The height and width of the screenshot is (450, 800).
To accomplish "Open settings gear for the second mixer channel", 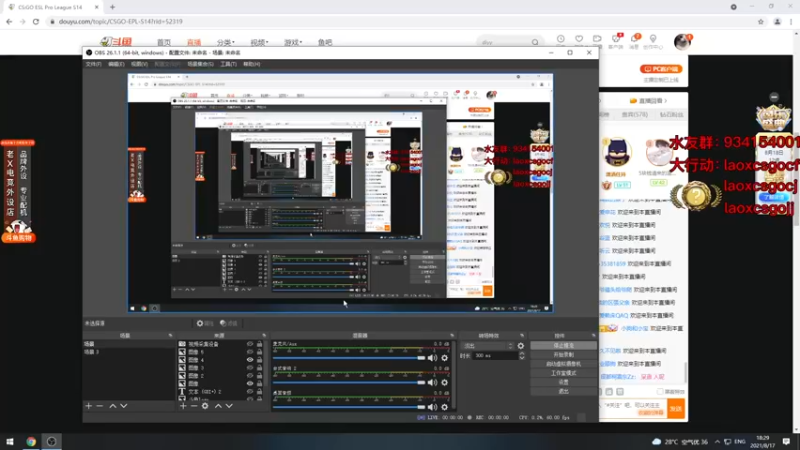I will (x=445, y=383).
